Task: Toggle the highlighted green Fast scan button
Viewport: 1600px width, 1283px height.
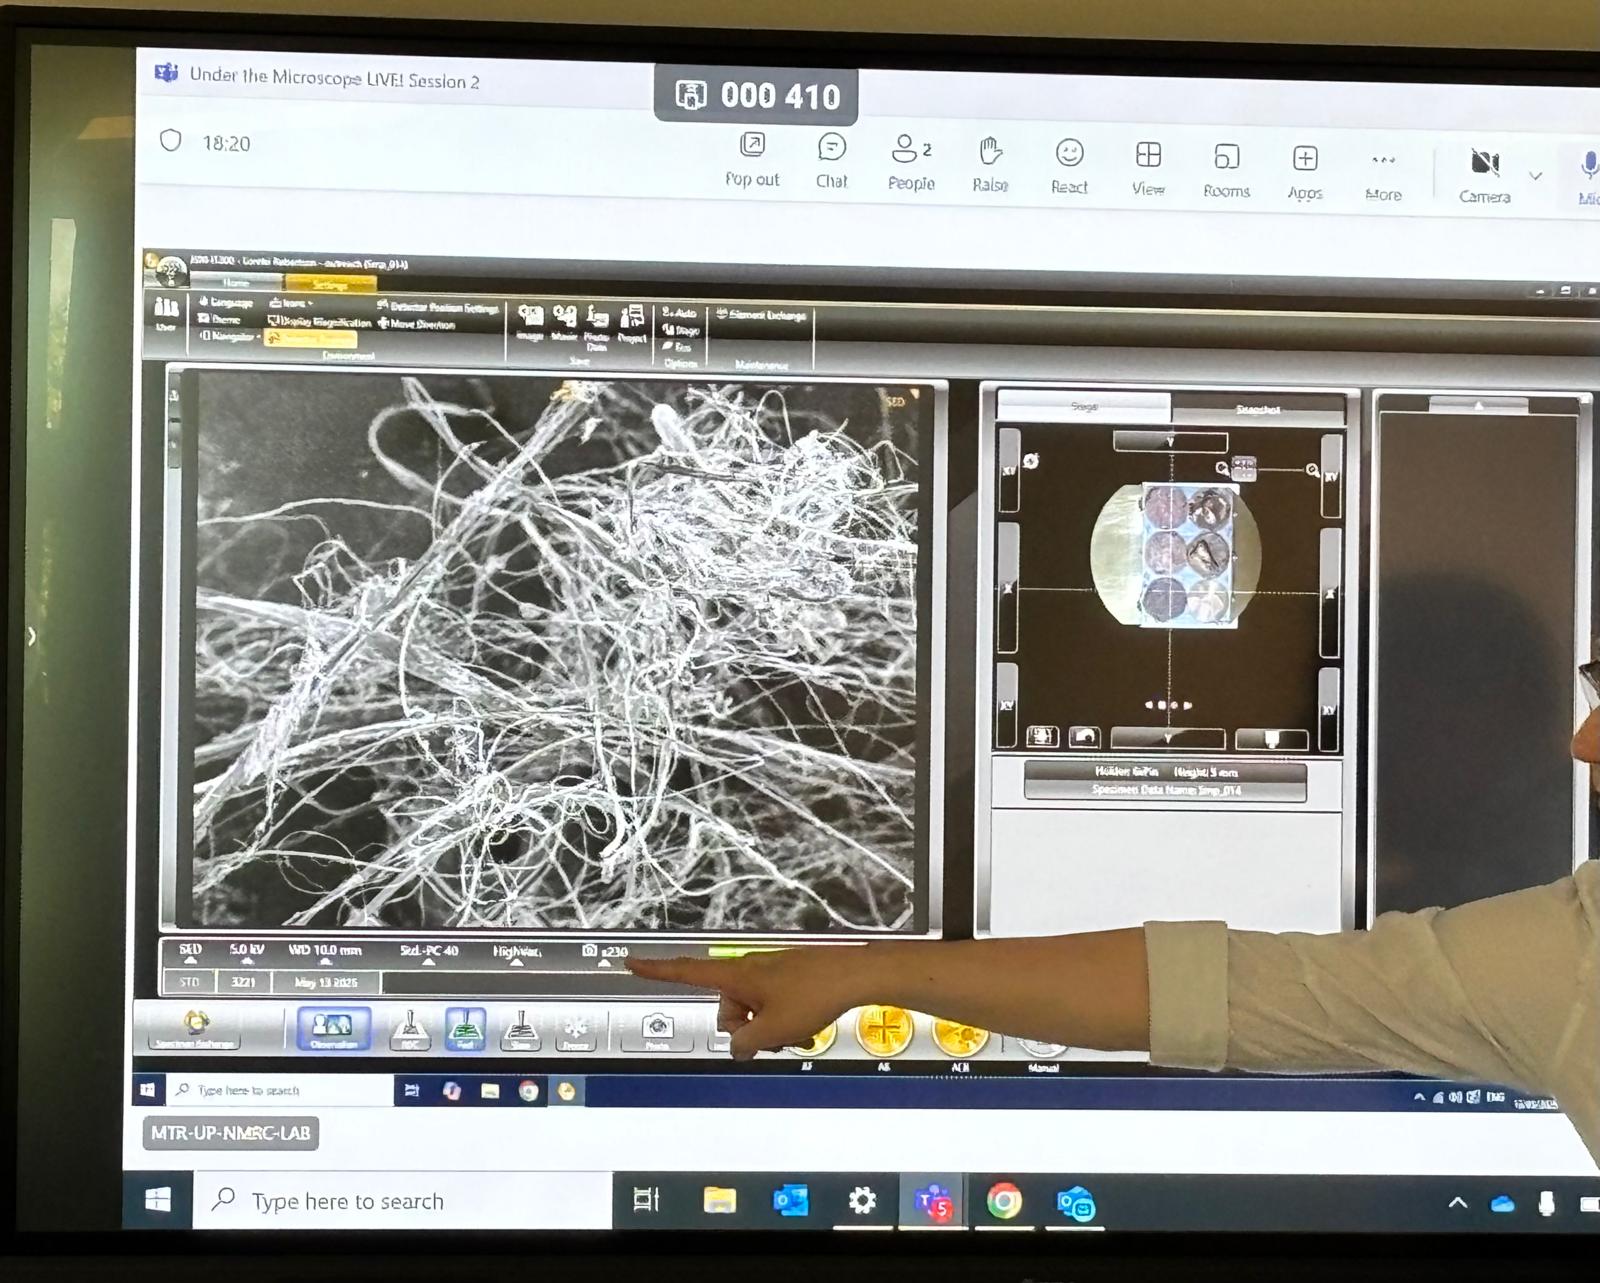Action: [x=465, y=1029]
